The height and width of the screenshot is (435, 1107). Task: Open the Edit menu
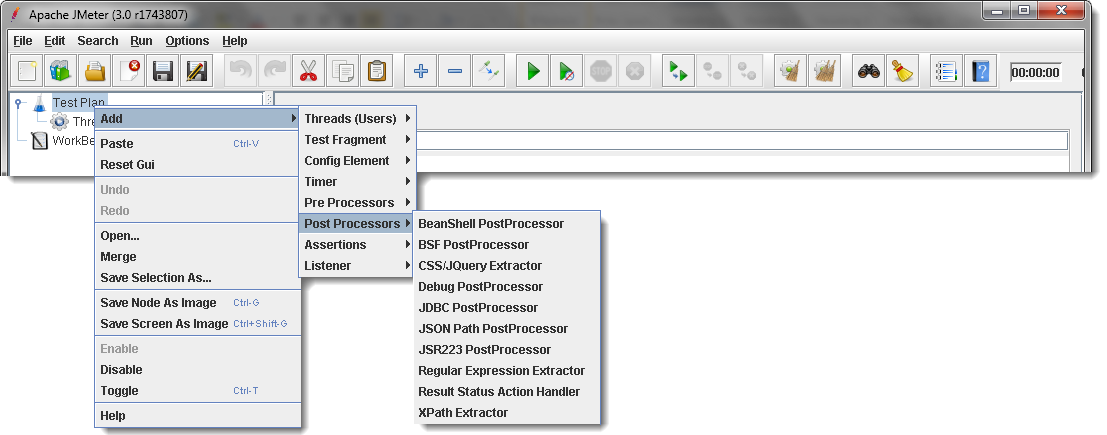(54, 41)
